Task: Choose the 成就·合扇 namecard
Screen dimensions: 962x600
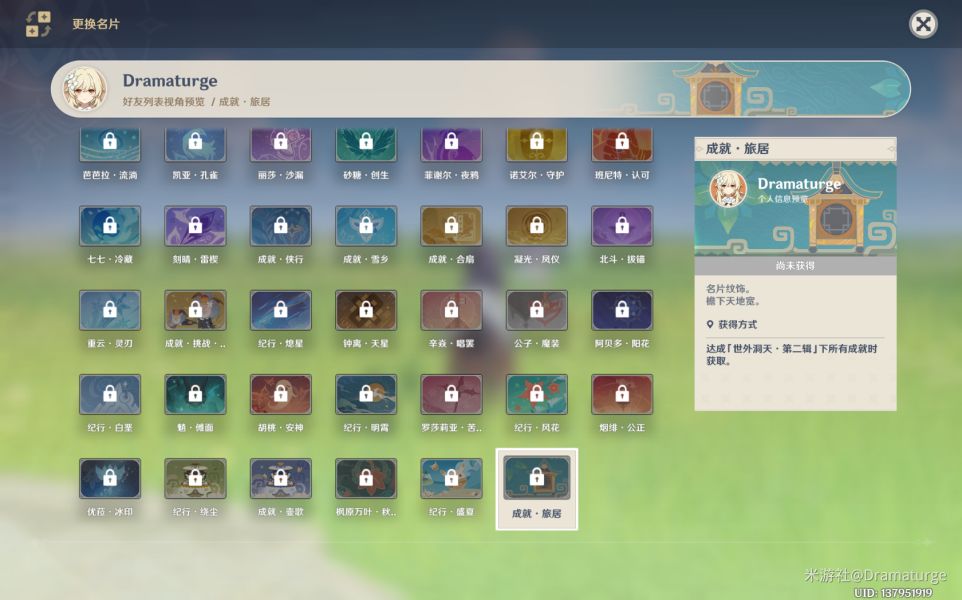Action: 451,226
